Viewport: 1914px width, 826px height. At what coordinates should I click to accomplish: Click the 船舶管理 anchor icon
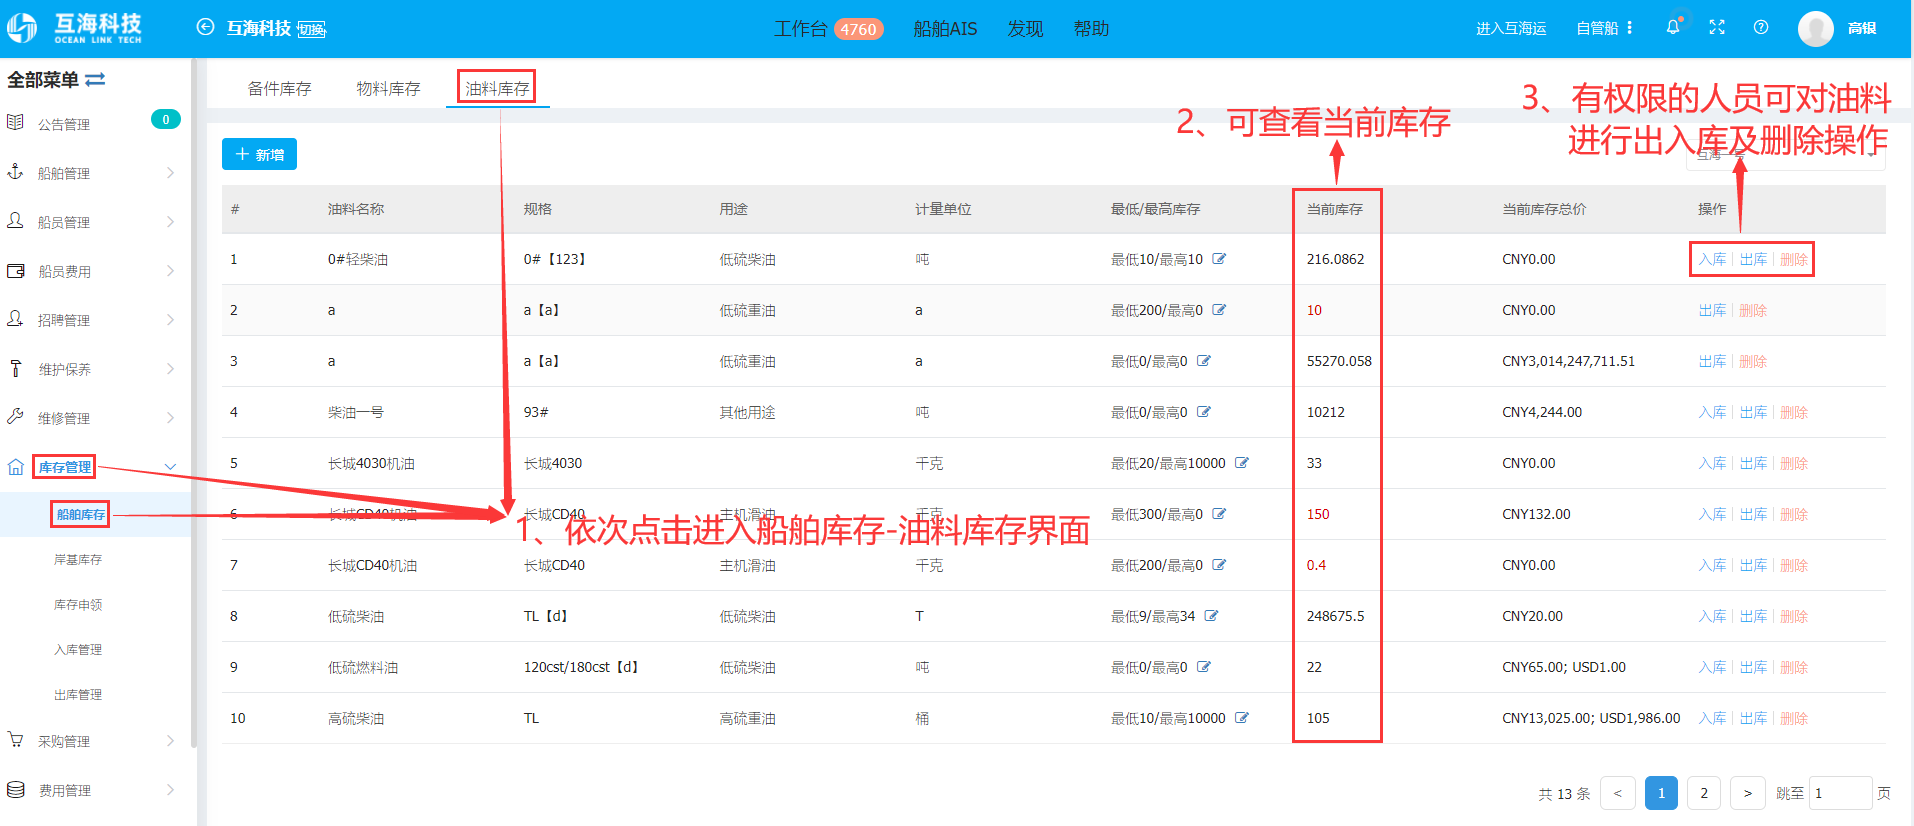pyautogui.click(x=15, y=171)
